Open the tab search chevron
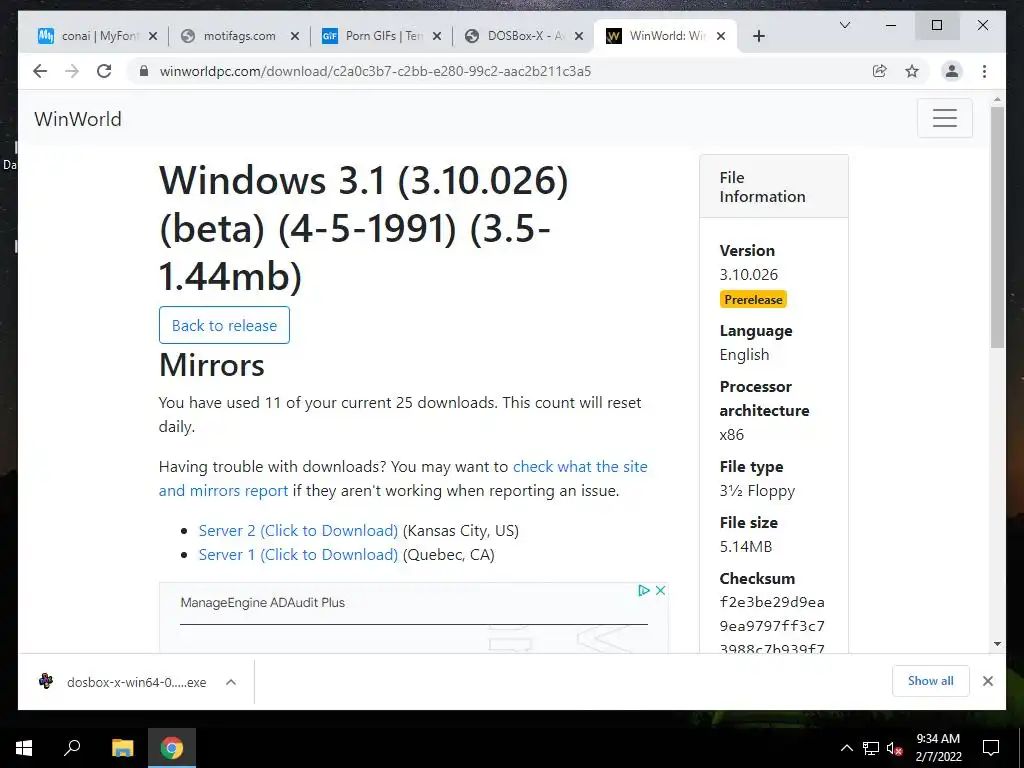Screen dimensions: 1024x768 (x=844, y=25)
